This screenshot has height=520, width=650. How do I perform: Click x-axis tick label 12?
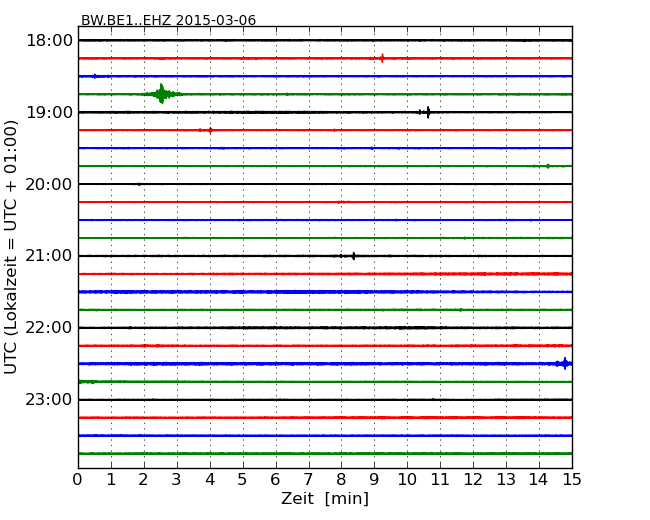pos(473,480)
